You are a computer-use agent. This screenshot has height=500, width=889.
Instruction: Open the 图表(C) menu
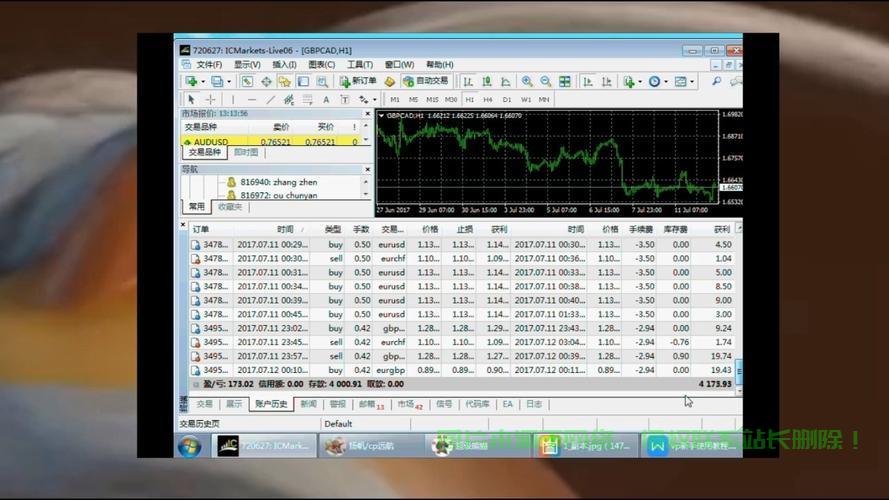[321, 65]
